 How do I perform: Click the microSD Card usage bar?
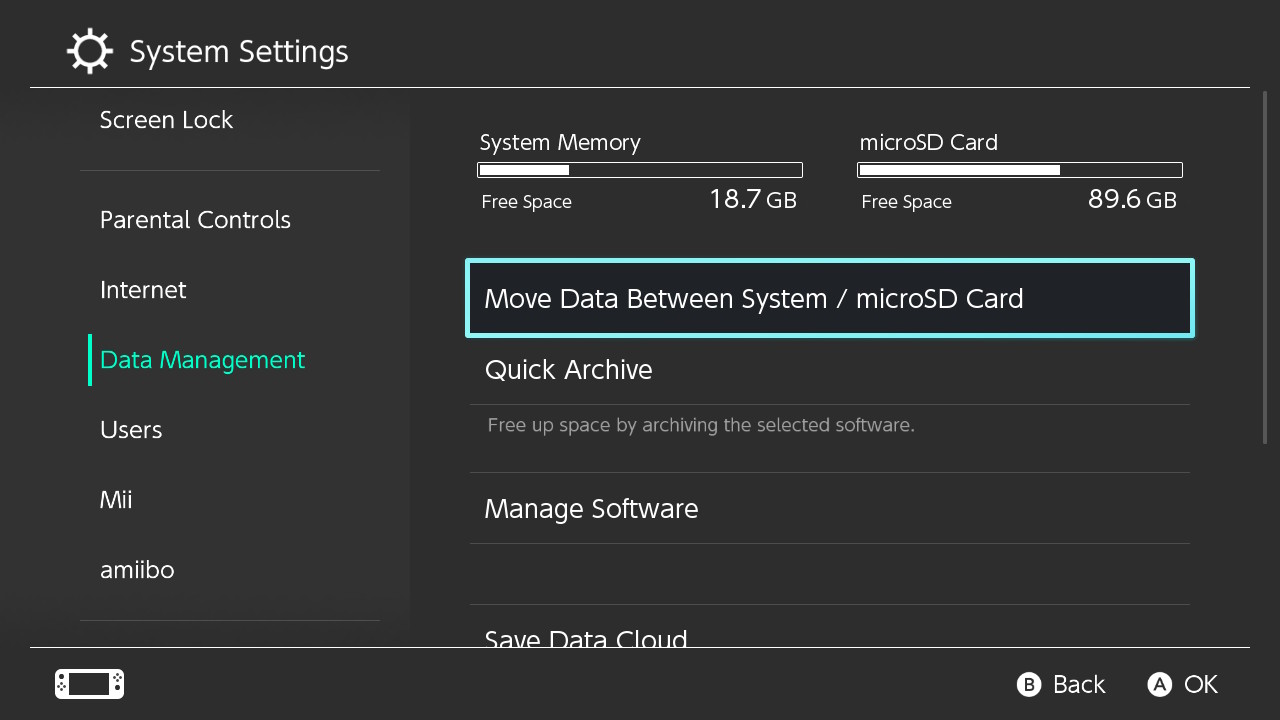click(x=1020, y=170)
